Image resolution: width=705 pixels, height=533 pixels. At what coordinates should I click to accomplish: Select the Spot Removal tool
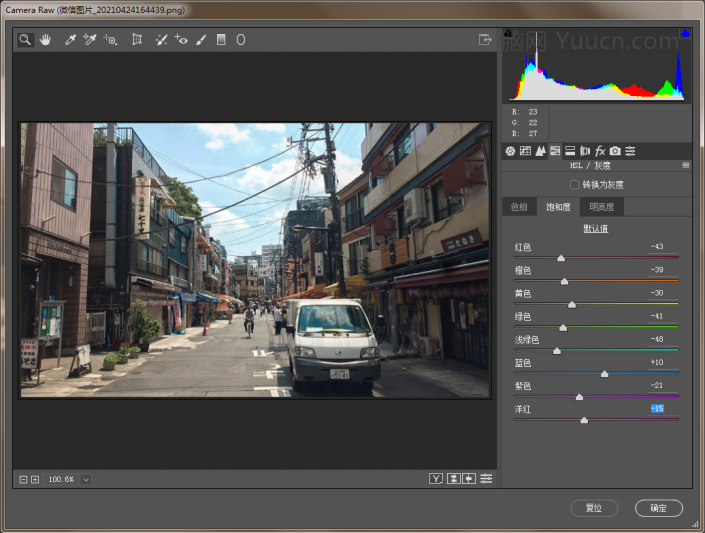coord(161,40)
